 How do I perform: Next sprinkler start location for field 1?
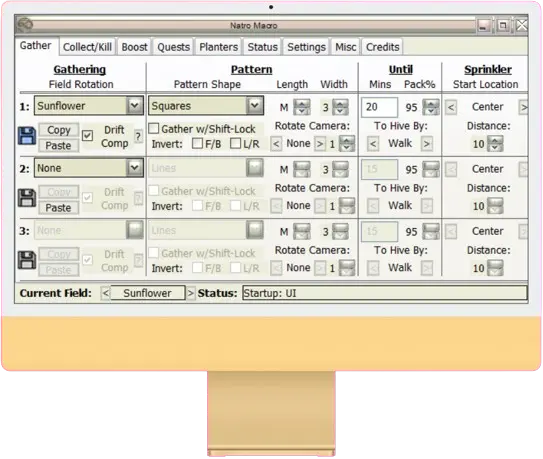click(x=523, y=107)
